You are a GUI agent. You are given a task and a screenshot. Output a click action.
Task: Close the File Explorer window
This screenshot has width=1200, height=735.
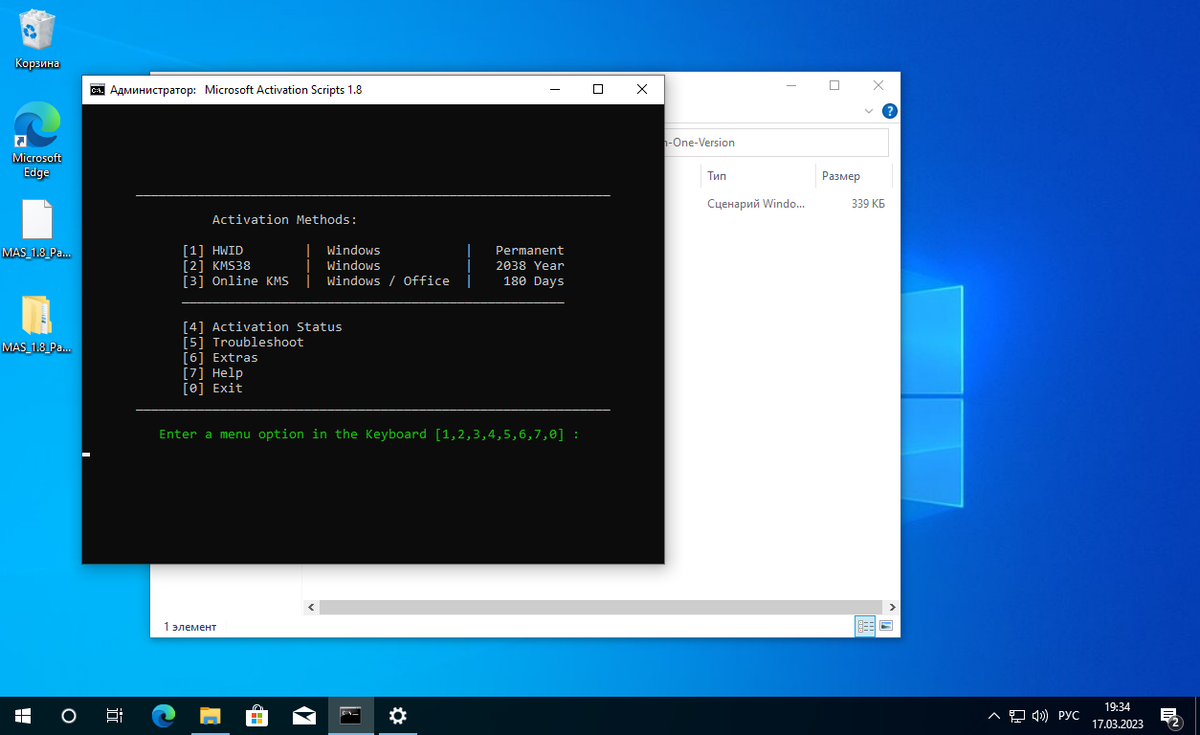pyautogui.click(x=878, y=85)
